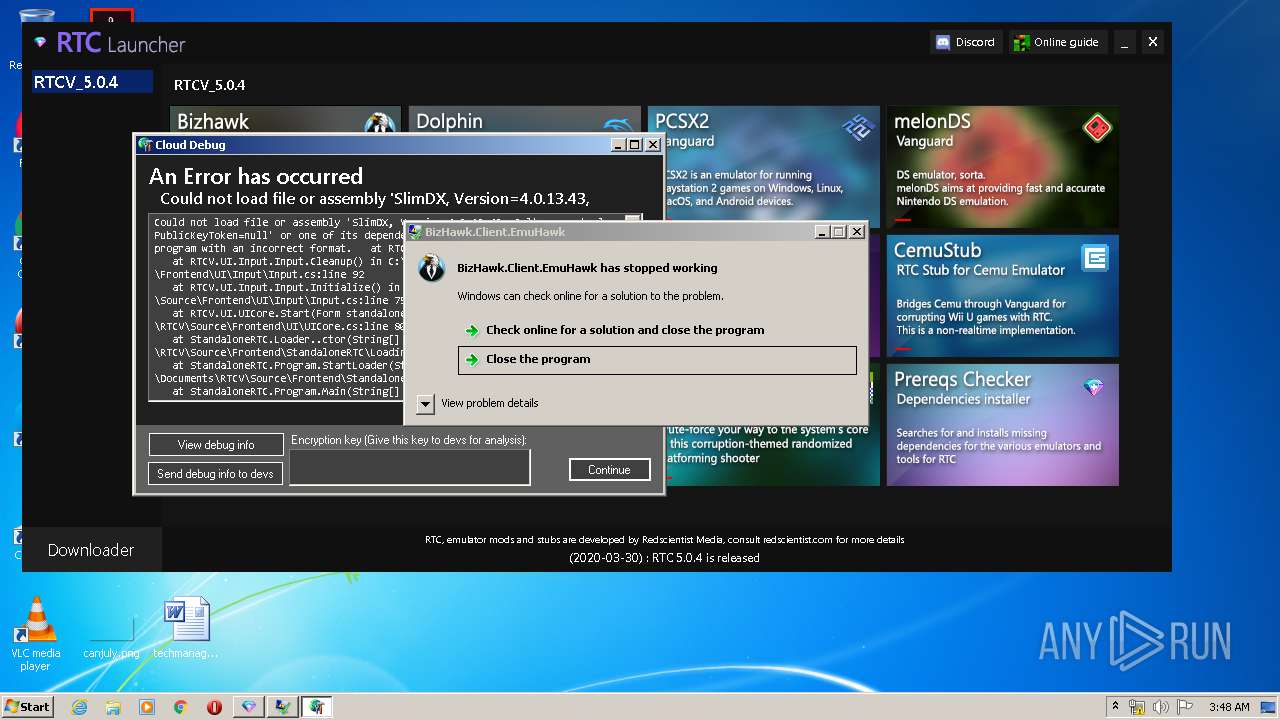1280x720 pixels.
Task: Open the Bizhawk emulator card
Action: [285, 120]
